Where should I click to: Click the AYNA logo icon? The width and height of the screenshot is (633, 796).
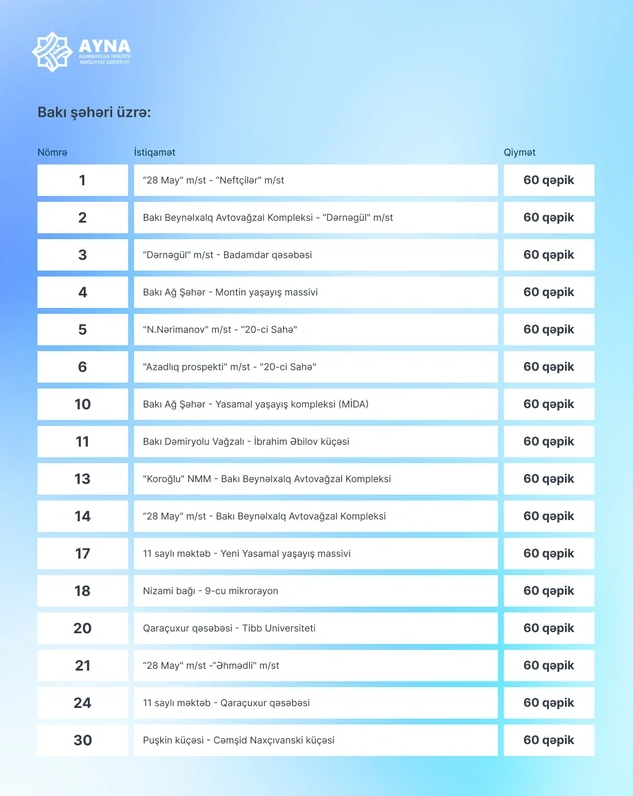pos(51,52)
